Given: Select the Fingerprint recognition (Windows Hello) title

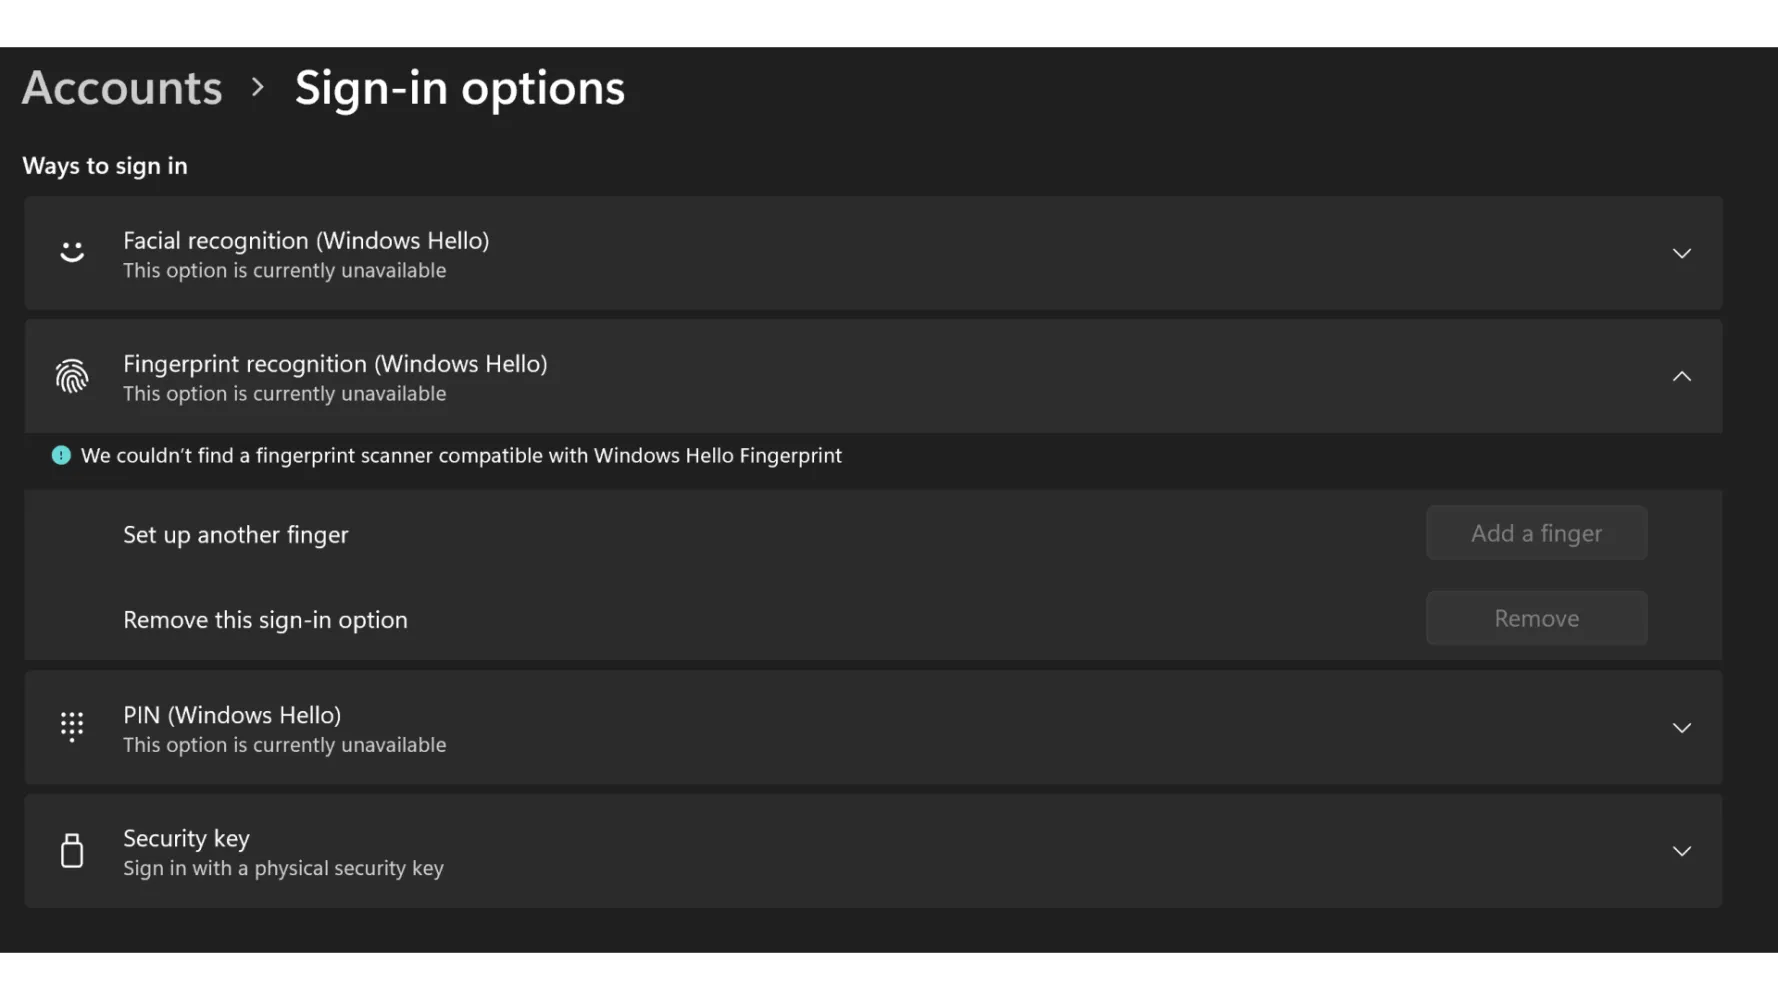Looking at the screenshot, I should [x=335, y=364].
